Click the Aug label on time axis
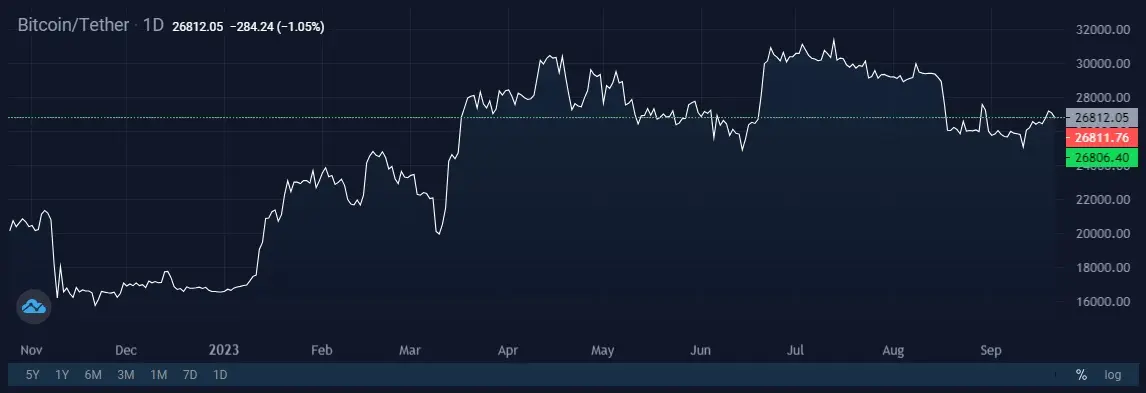The width and height of the screenshot is (1146, 393). [x=893, y=350]
